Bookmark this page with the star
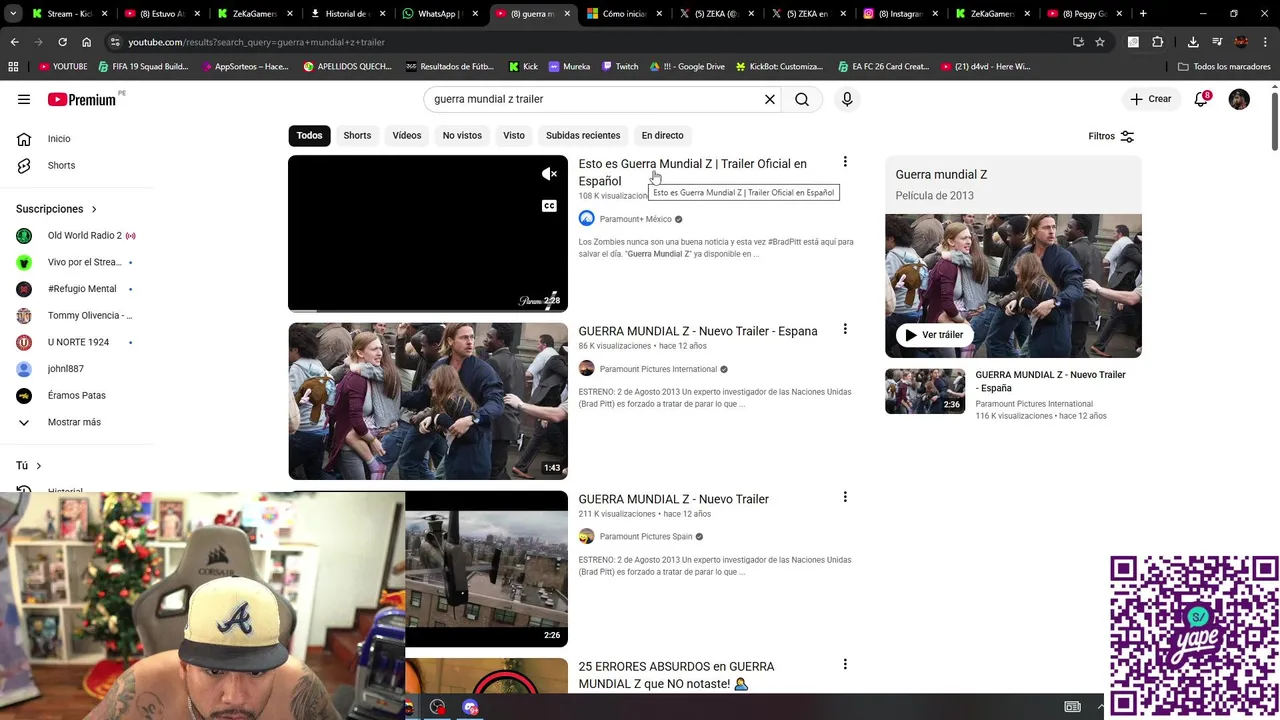The height and width of the screenshot is (720, 1280). (1100, 42)
